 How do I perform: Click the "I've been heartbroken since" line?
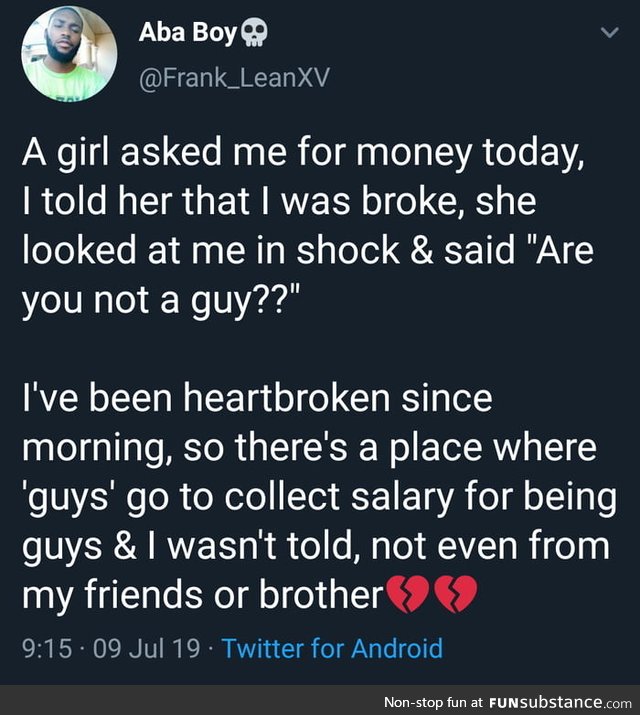(x=257, y=398)
